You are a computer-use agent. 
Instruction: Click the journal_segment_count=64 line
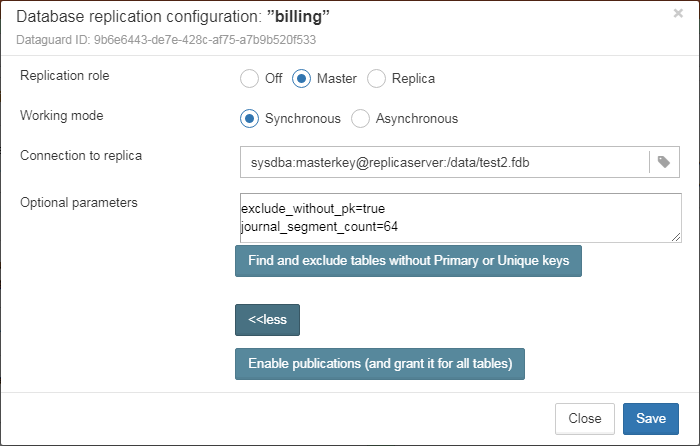point(320,227)
